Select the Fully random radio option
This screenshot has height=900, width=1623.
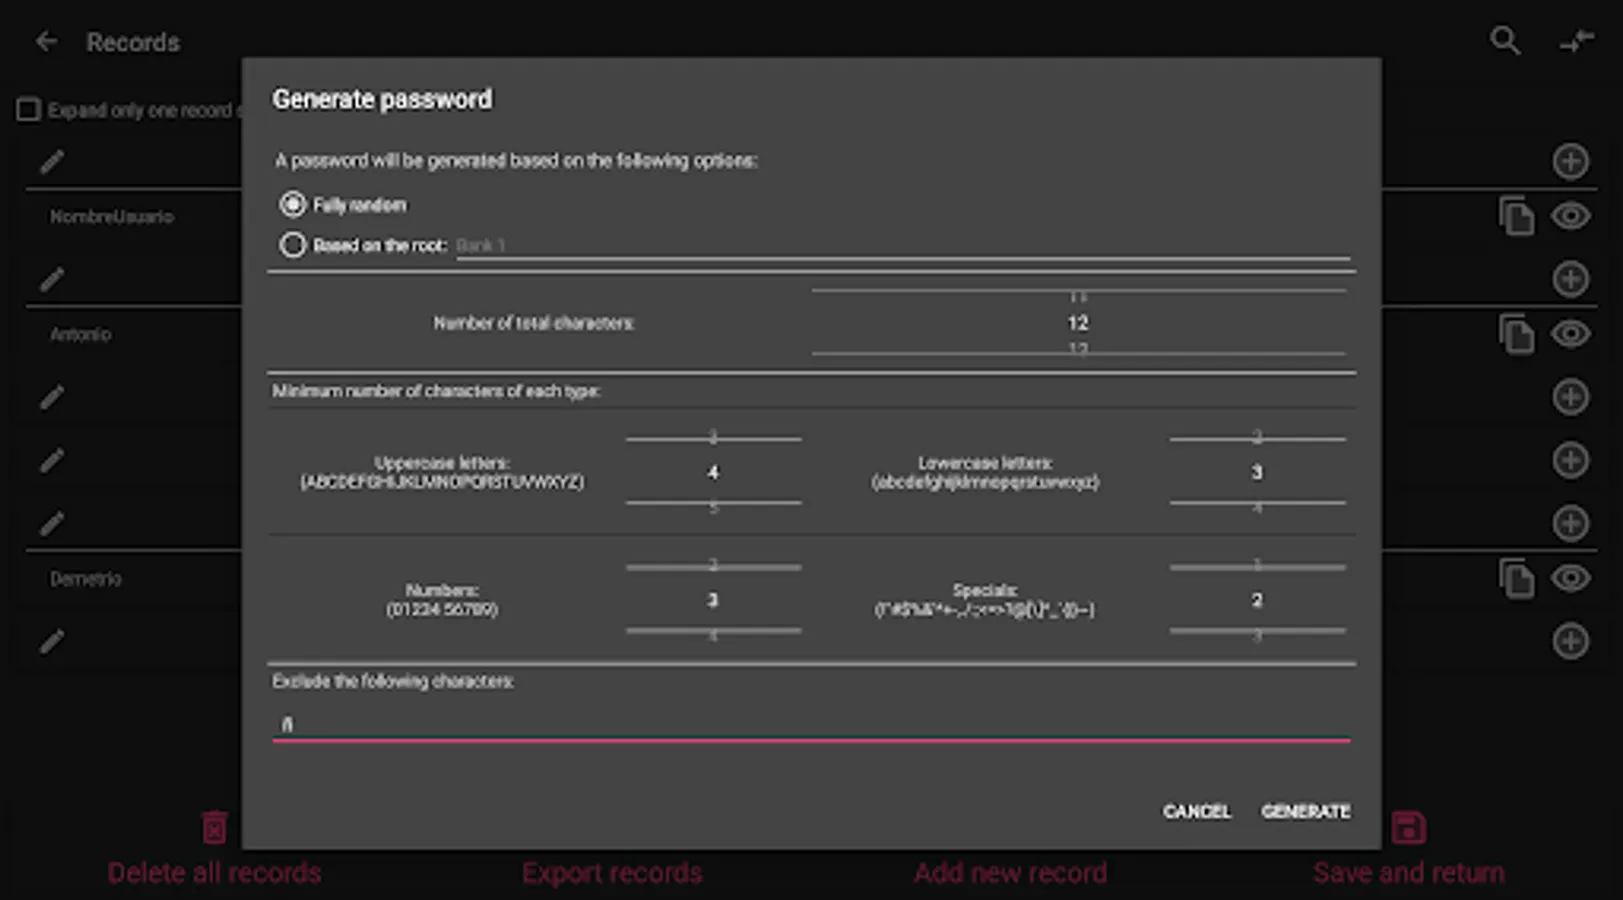(x=293, y=205)
